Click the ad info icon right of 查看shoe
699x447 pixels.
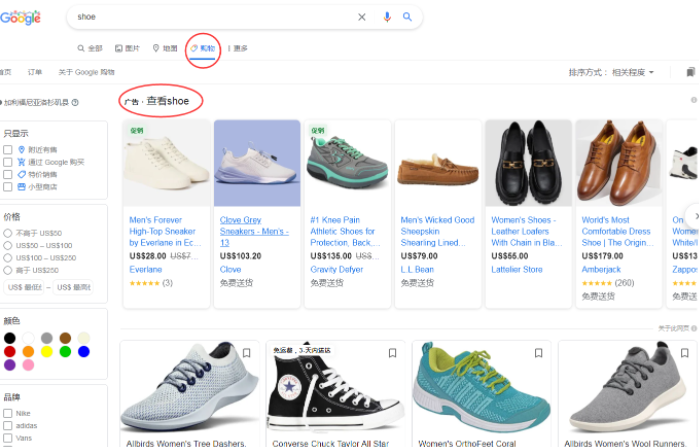(x=694, y=100)
